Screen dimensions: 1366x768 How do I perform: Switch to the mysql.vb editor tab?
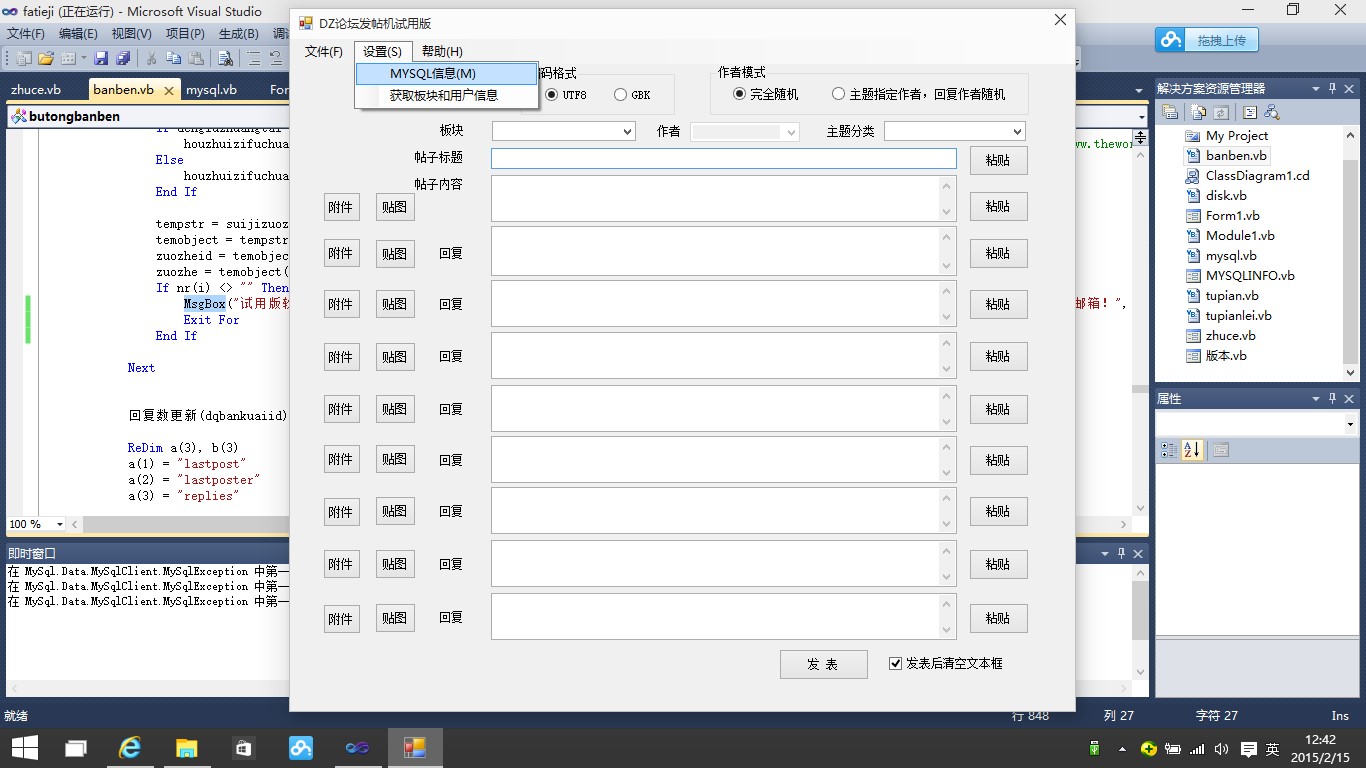pos(212,90)
